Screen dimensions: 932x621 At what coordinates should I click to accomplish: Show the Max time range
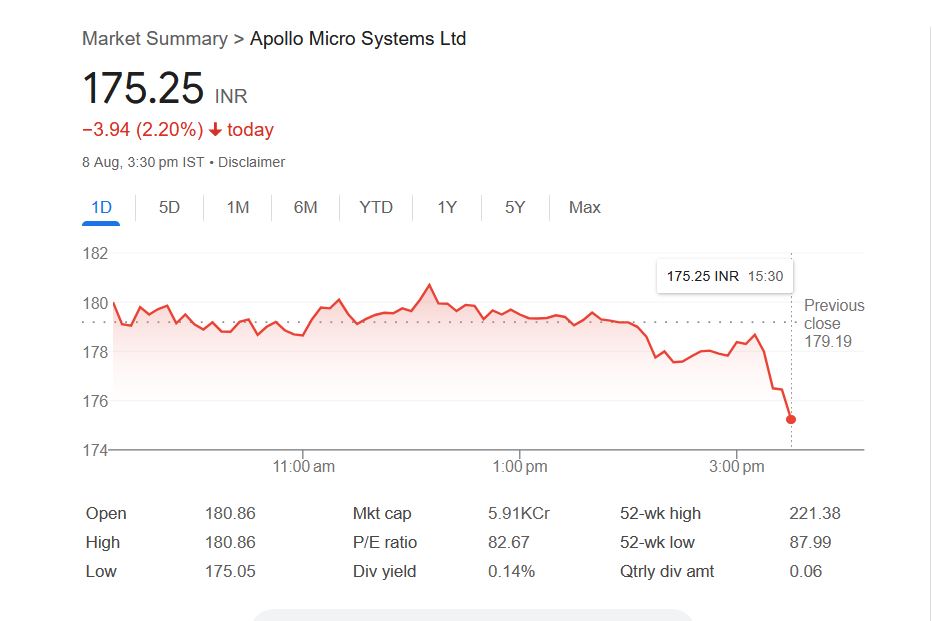585,208
